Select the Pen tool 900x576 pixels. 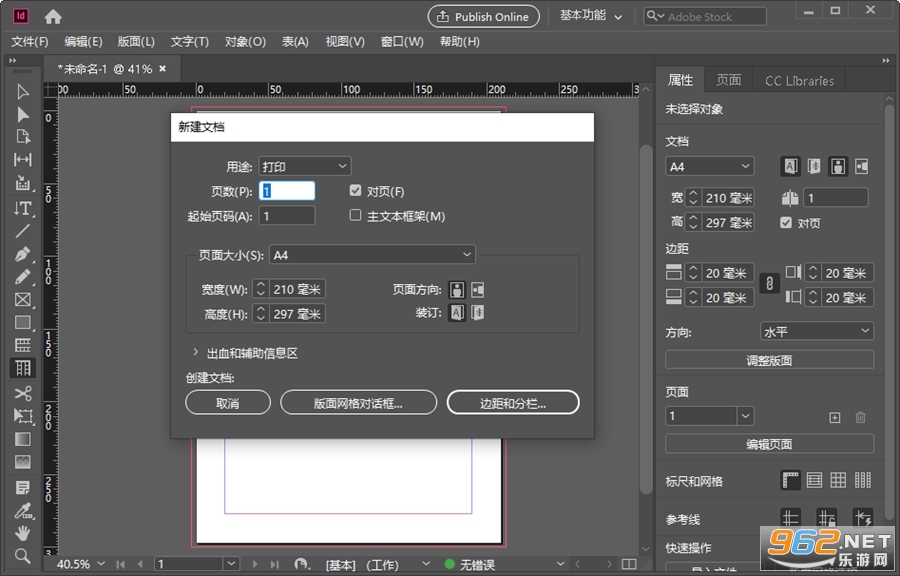click(23, 254)
